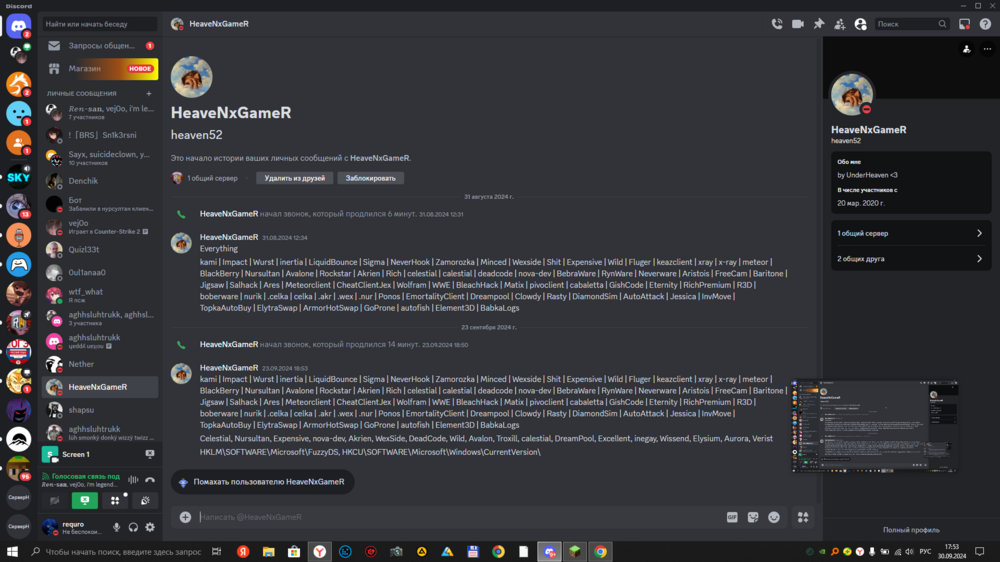
Task: Open emoji picker
Action: pyautogui.click(x=774, y=517)
